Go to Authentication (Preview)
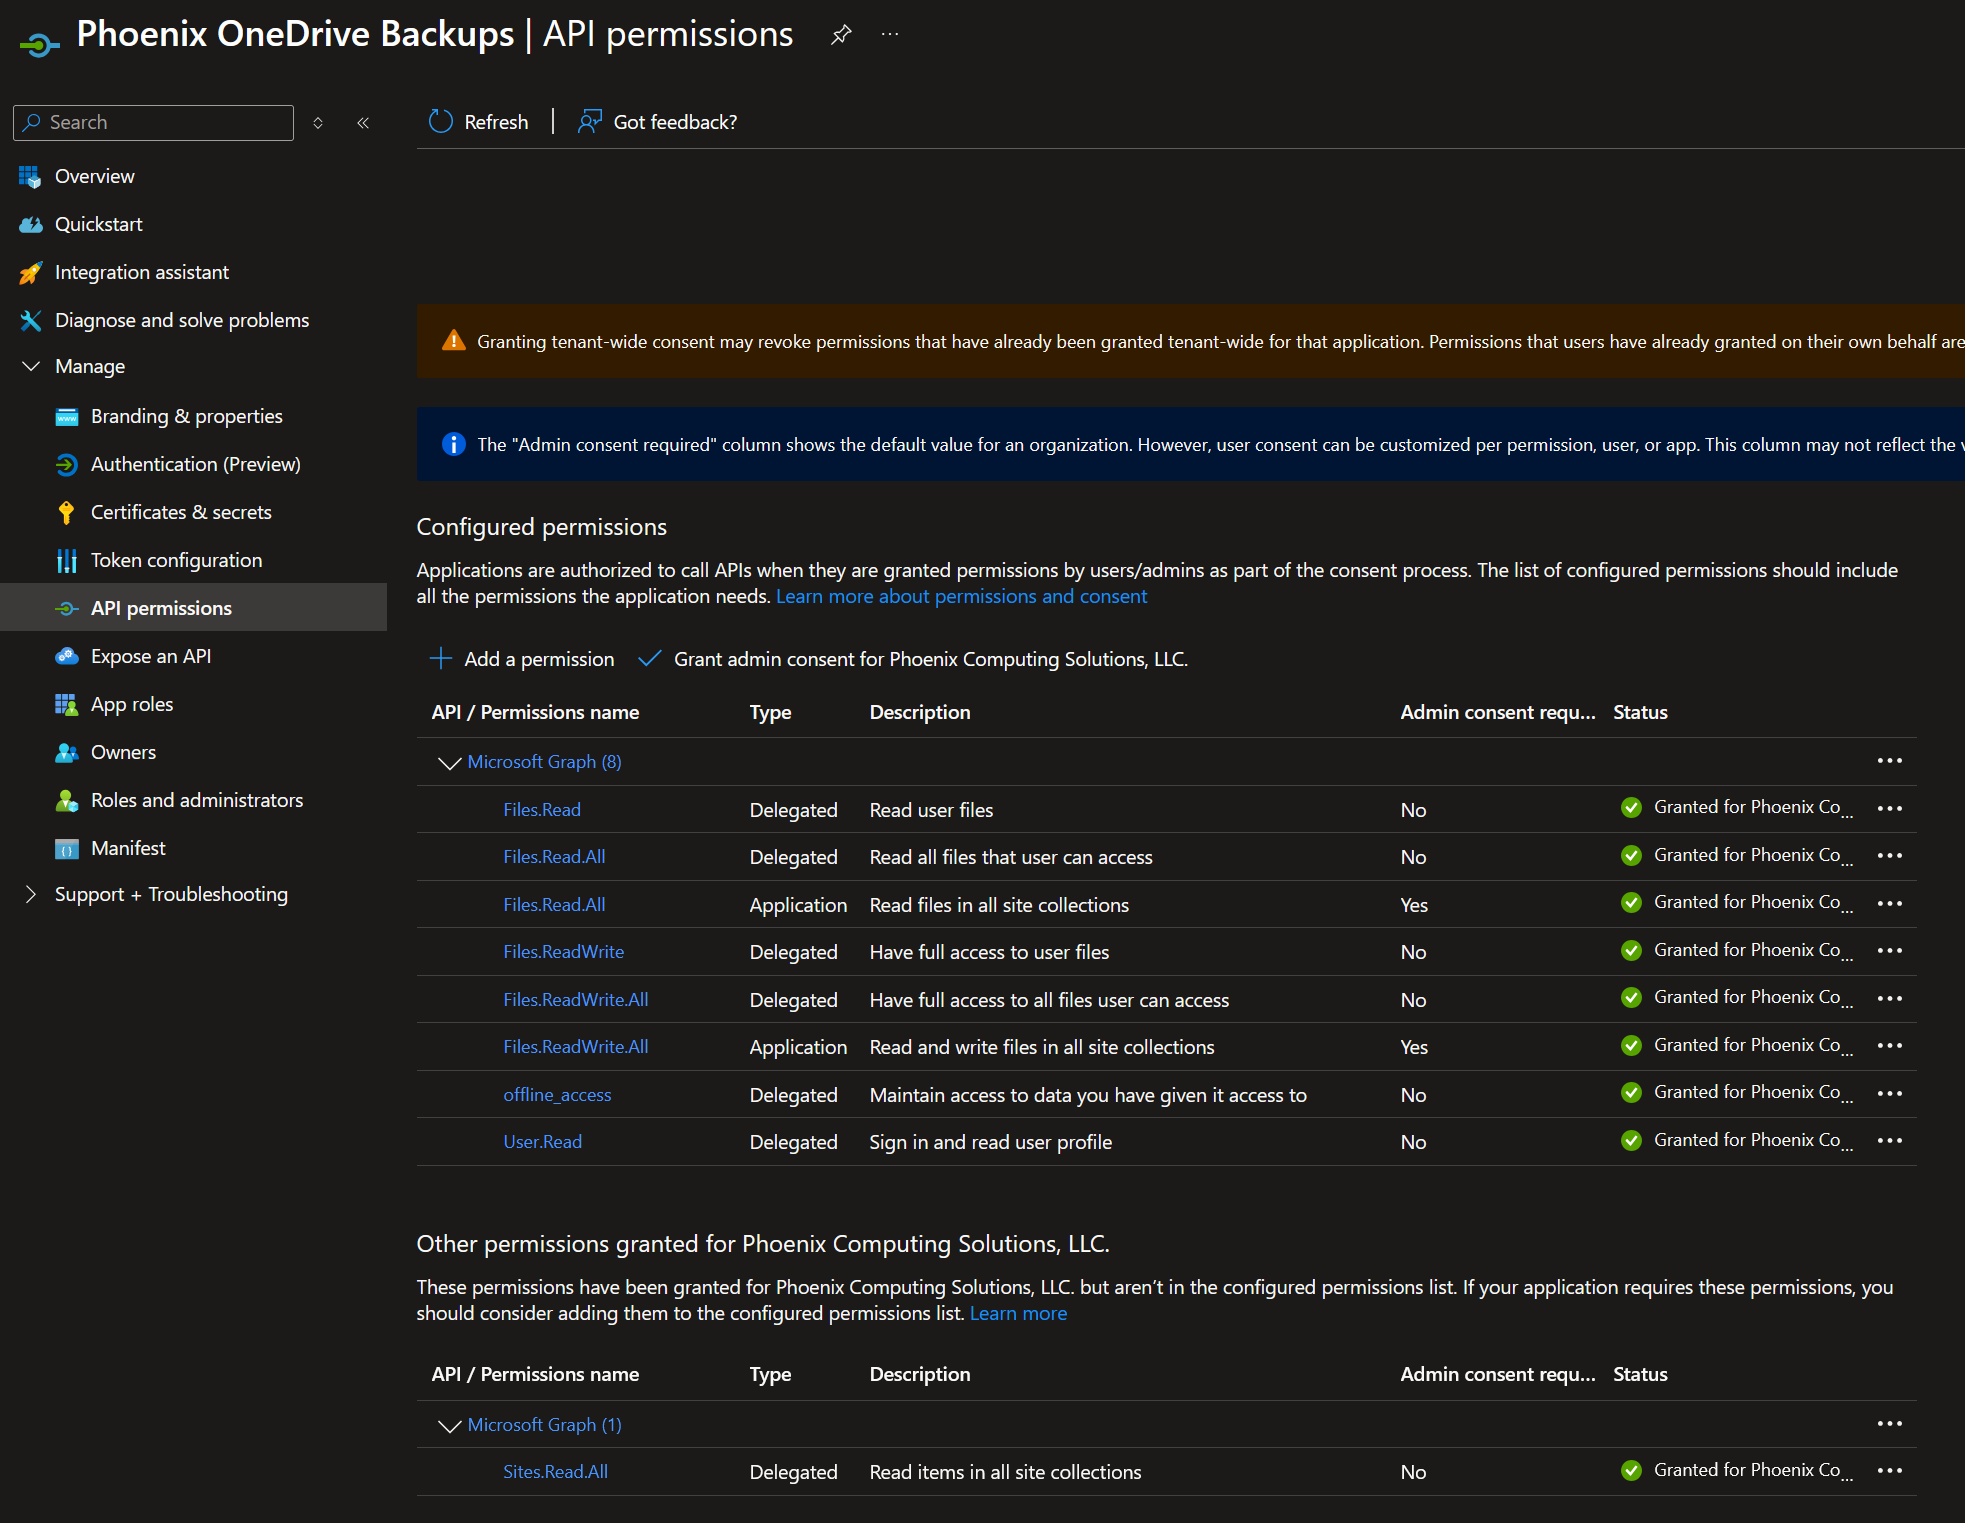Viewport: 1965px width, 1523px height. [195, 464]
